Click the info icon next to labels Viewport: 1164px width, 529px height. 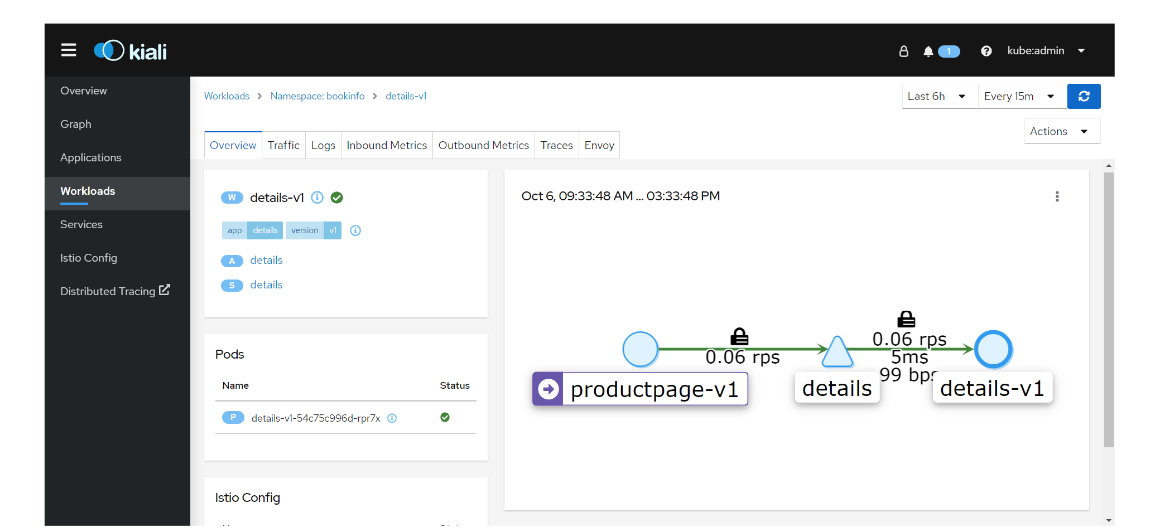click(355, 231)
